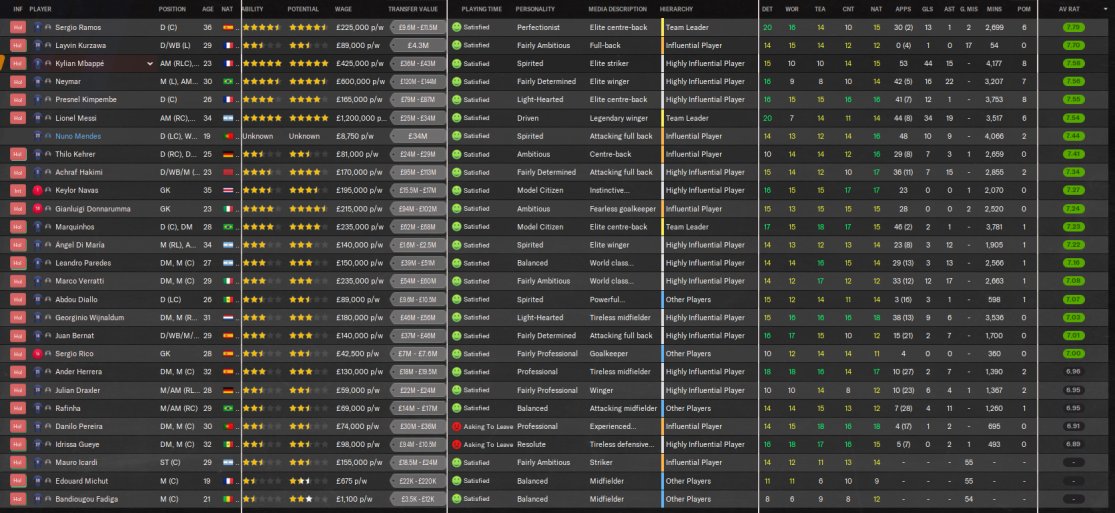This screenshot has width=1115, height=513.
Task: Select the 'Resolute' personality cell
Action: [x=531, y=445]
